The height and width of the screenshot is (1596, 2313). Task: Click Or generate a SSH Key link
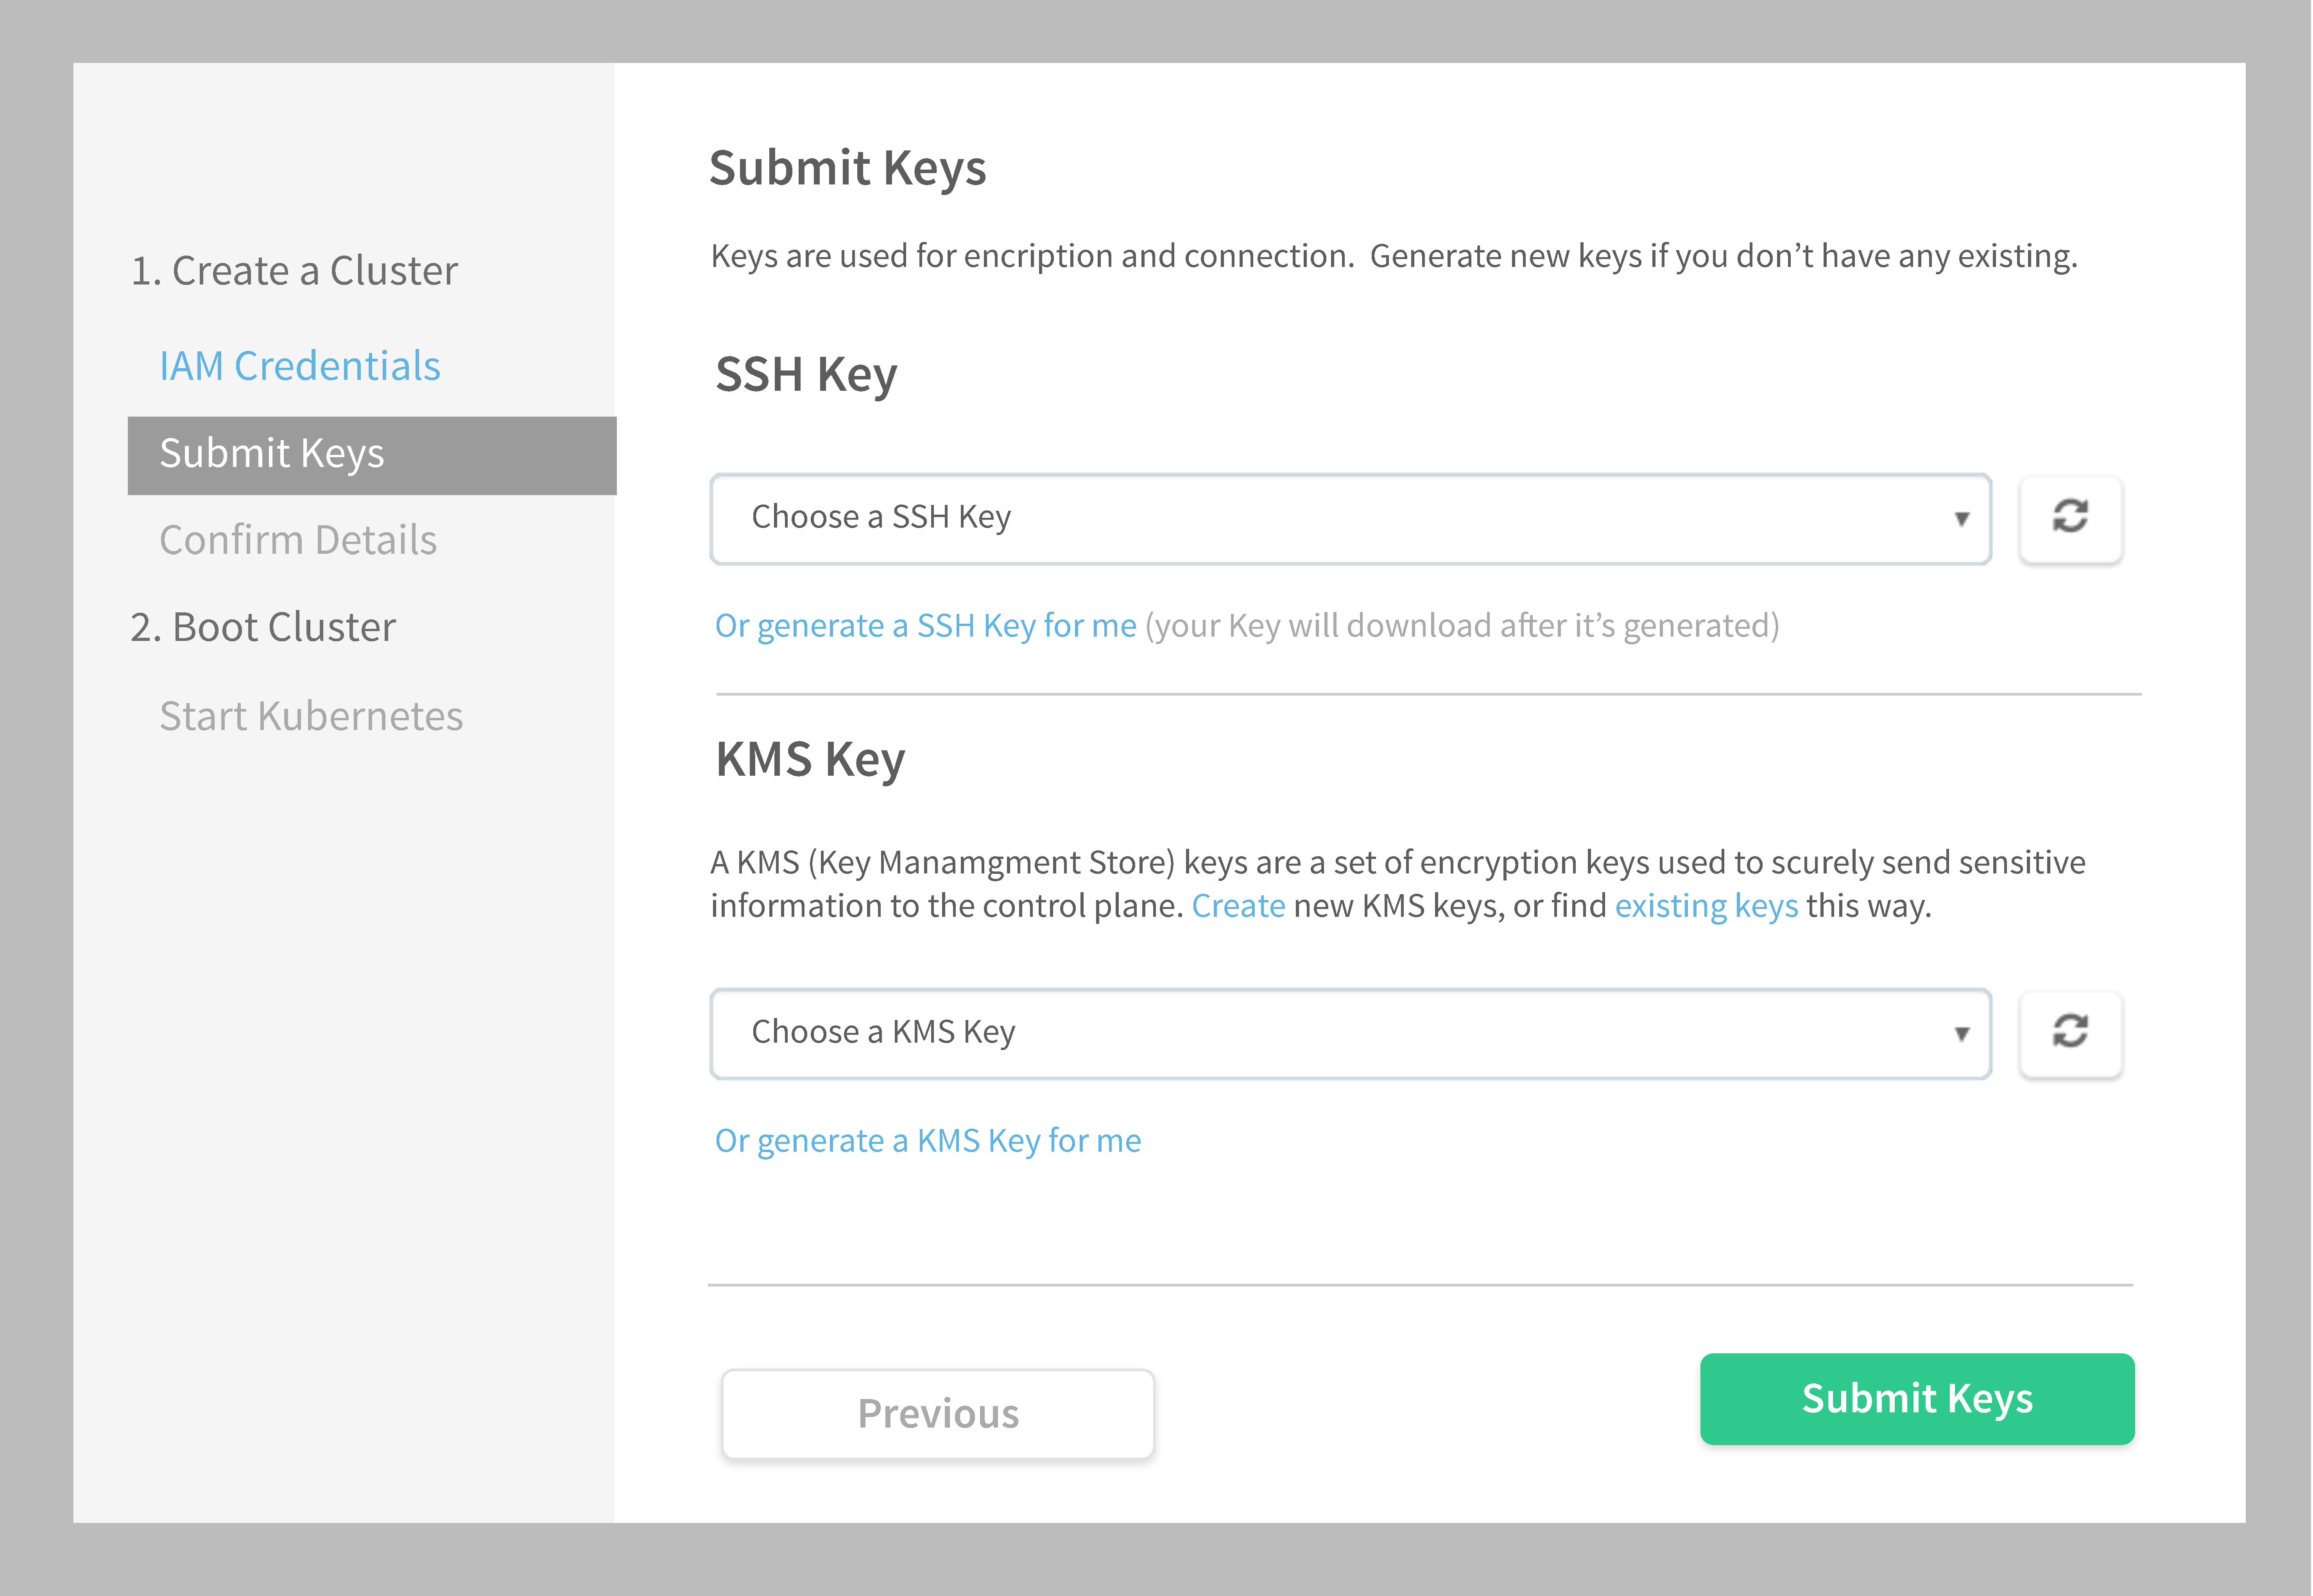(925, 626)
